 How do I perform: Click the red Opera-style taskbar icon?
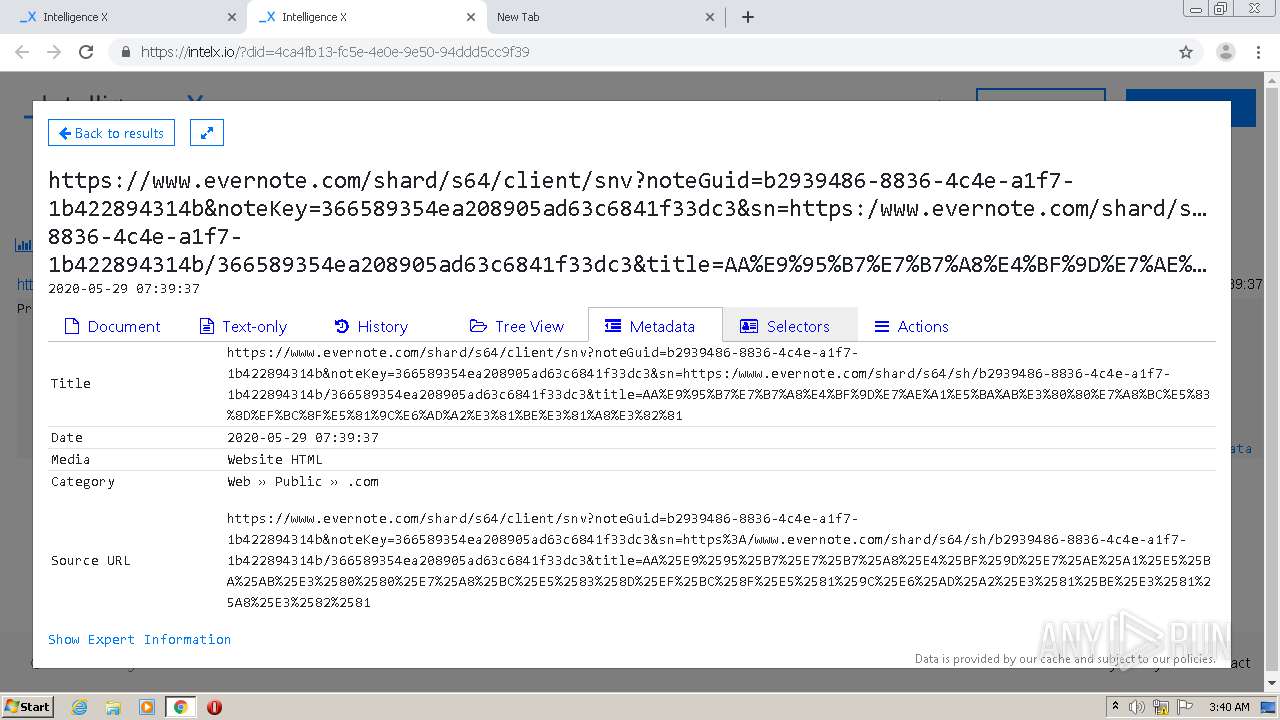tap(214, 707)
